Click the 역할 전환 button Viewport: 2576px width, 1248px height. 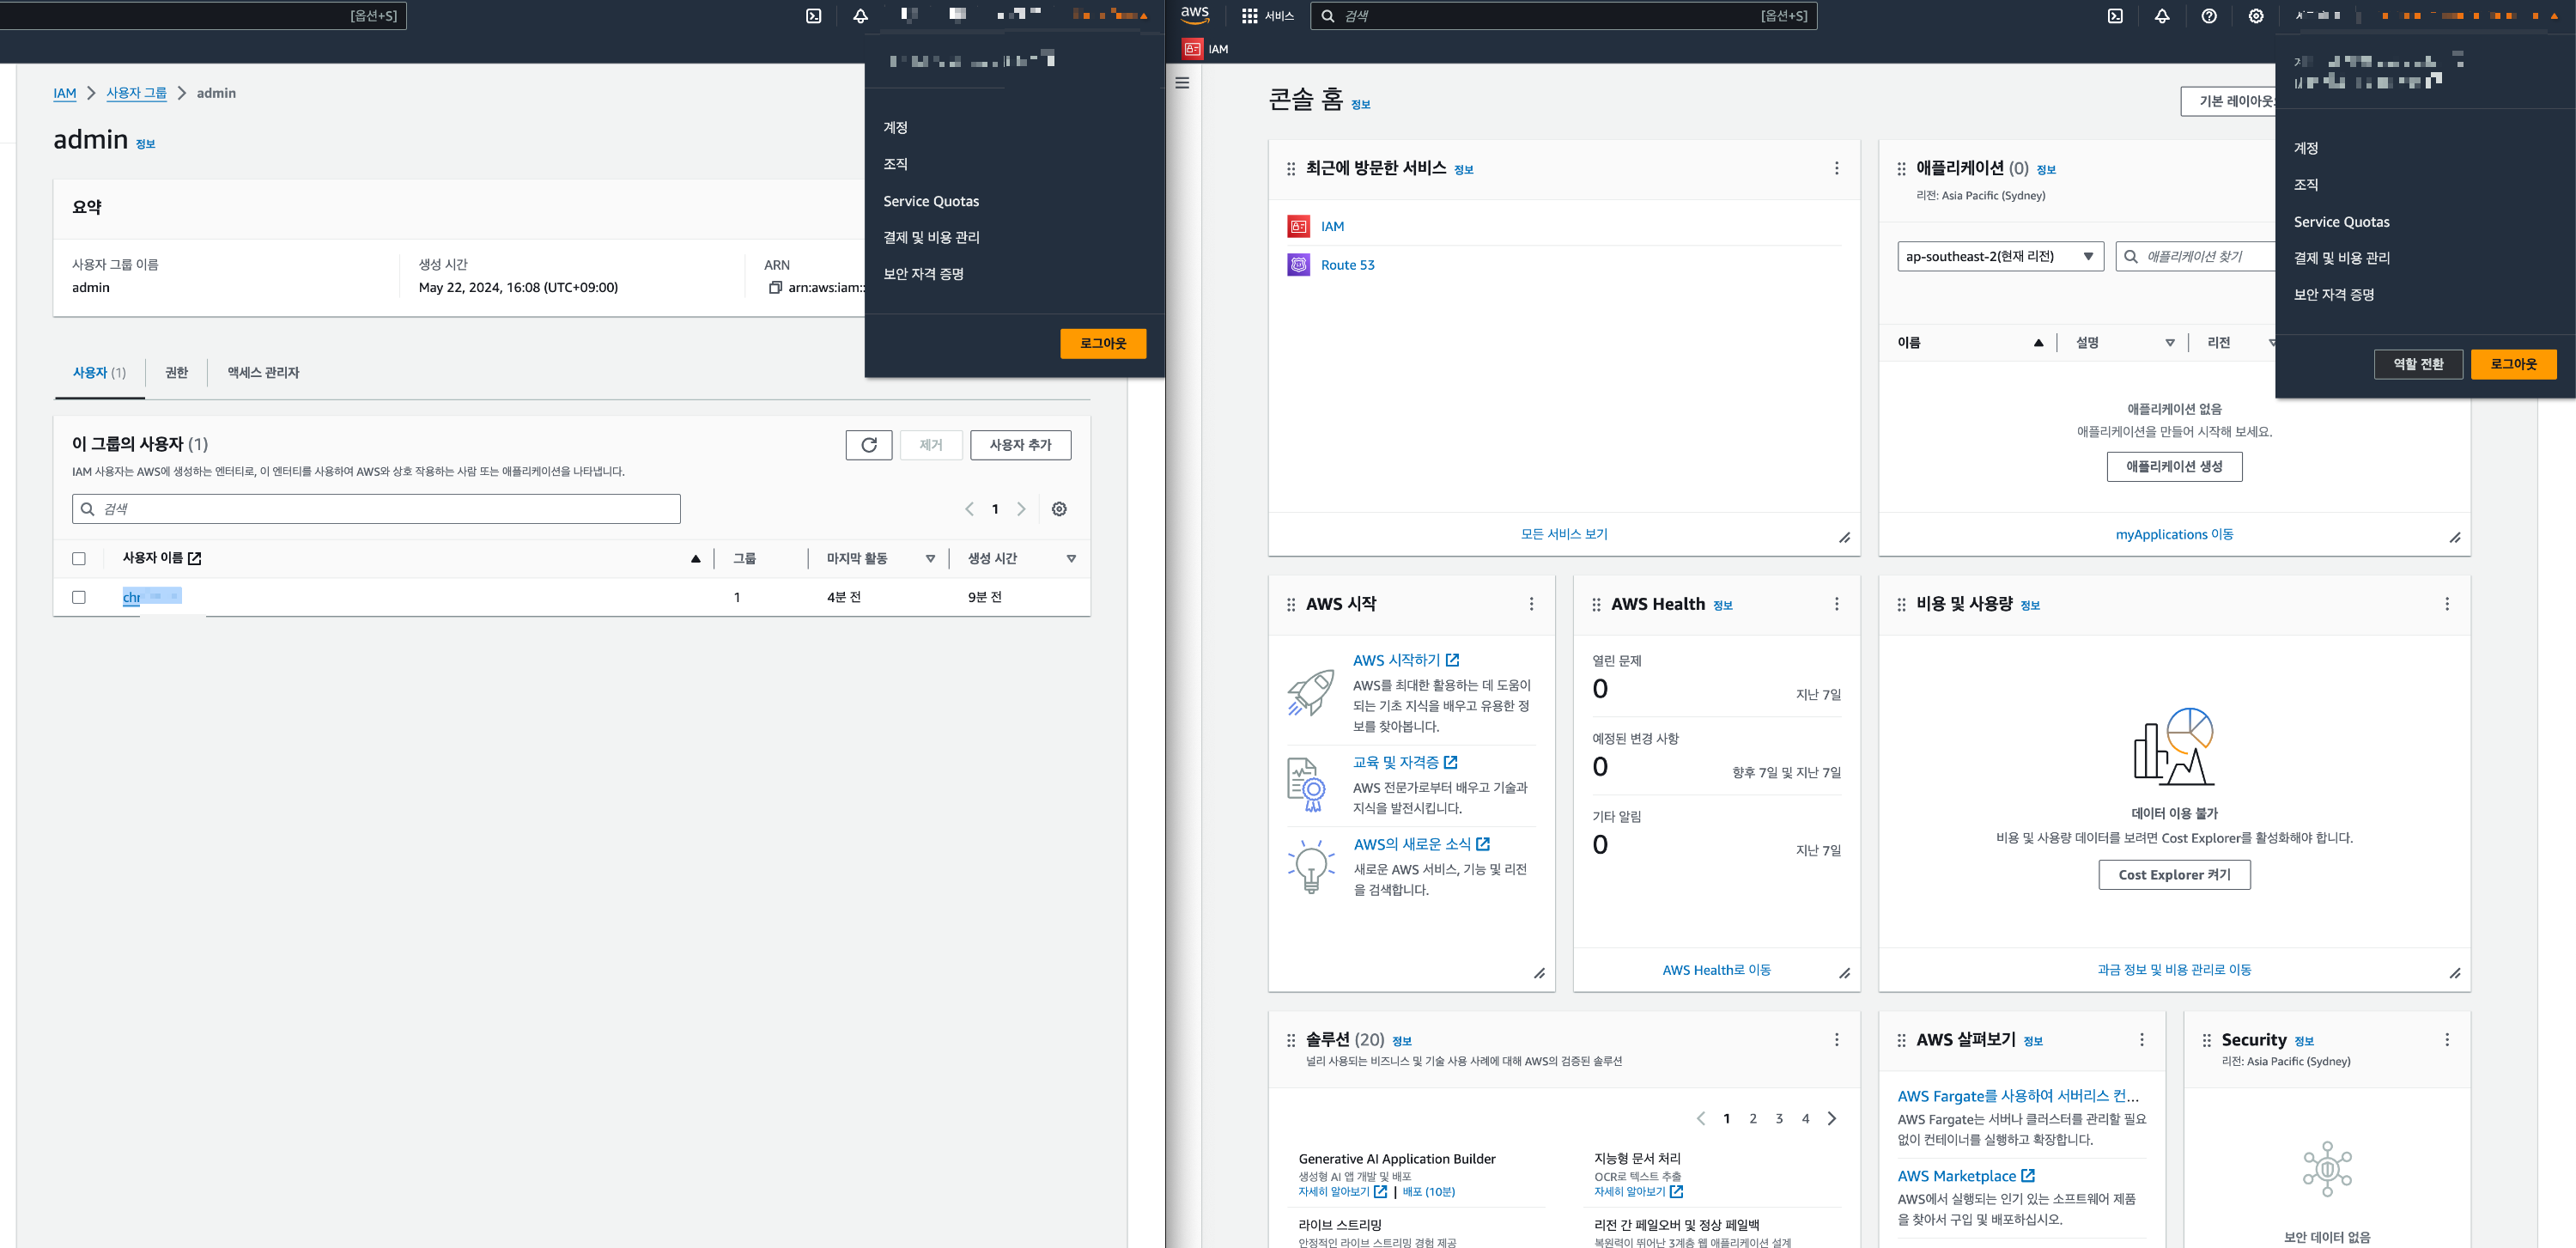click(x=2417, y=364)
